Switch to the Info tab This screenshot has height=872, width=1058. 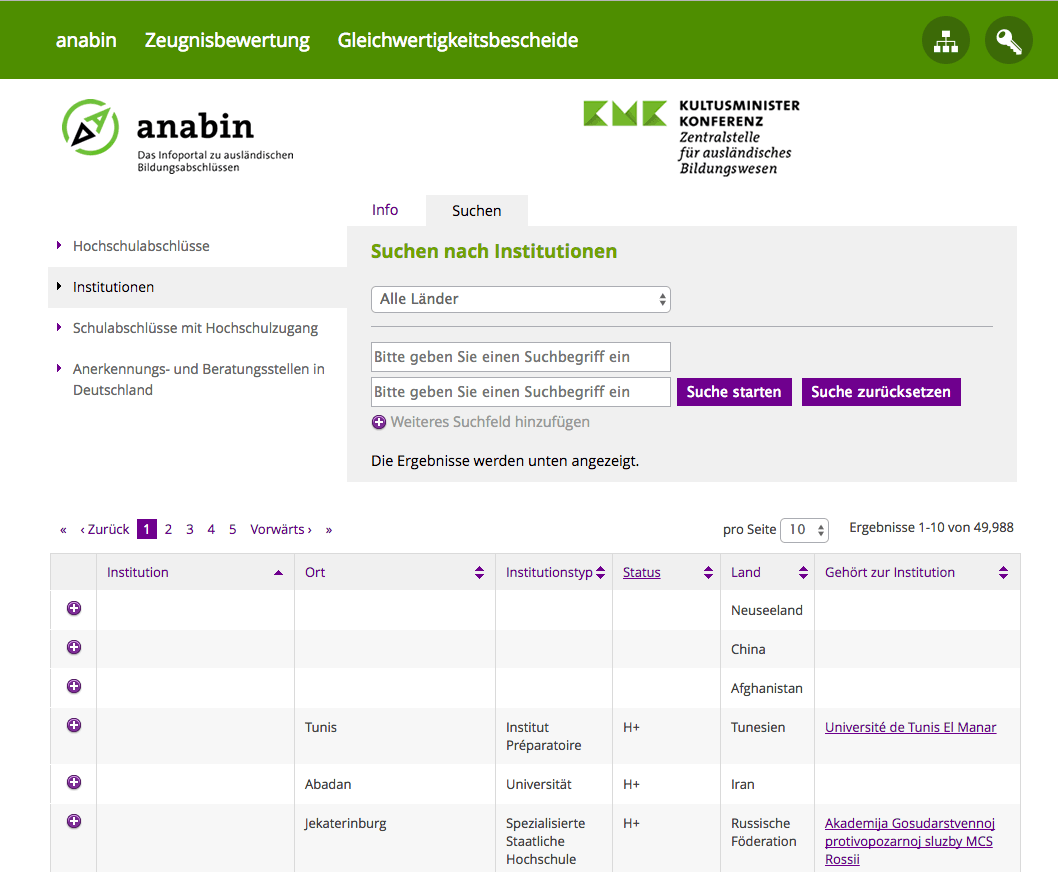point(385,210)
